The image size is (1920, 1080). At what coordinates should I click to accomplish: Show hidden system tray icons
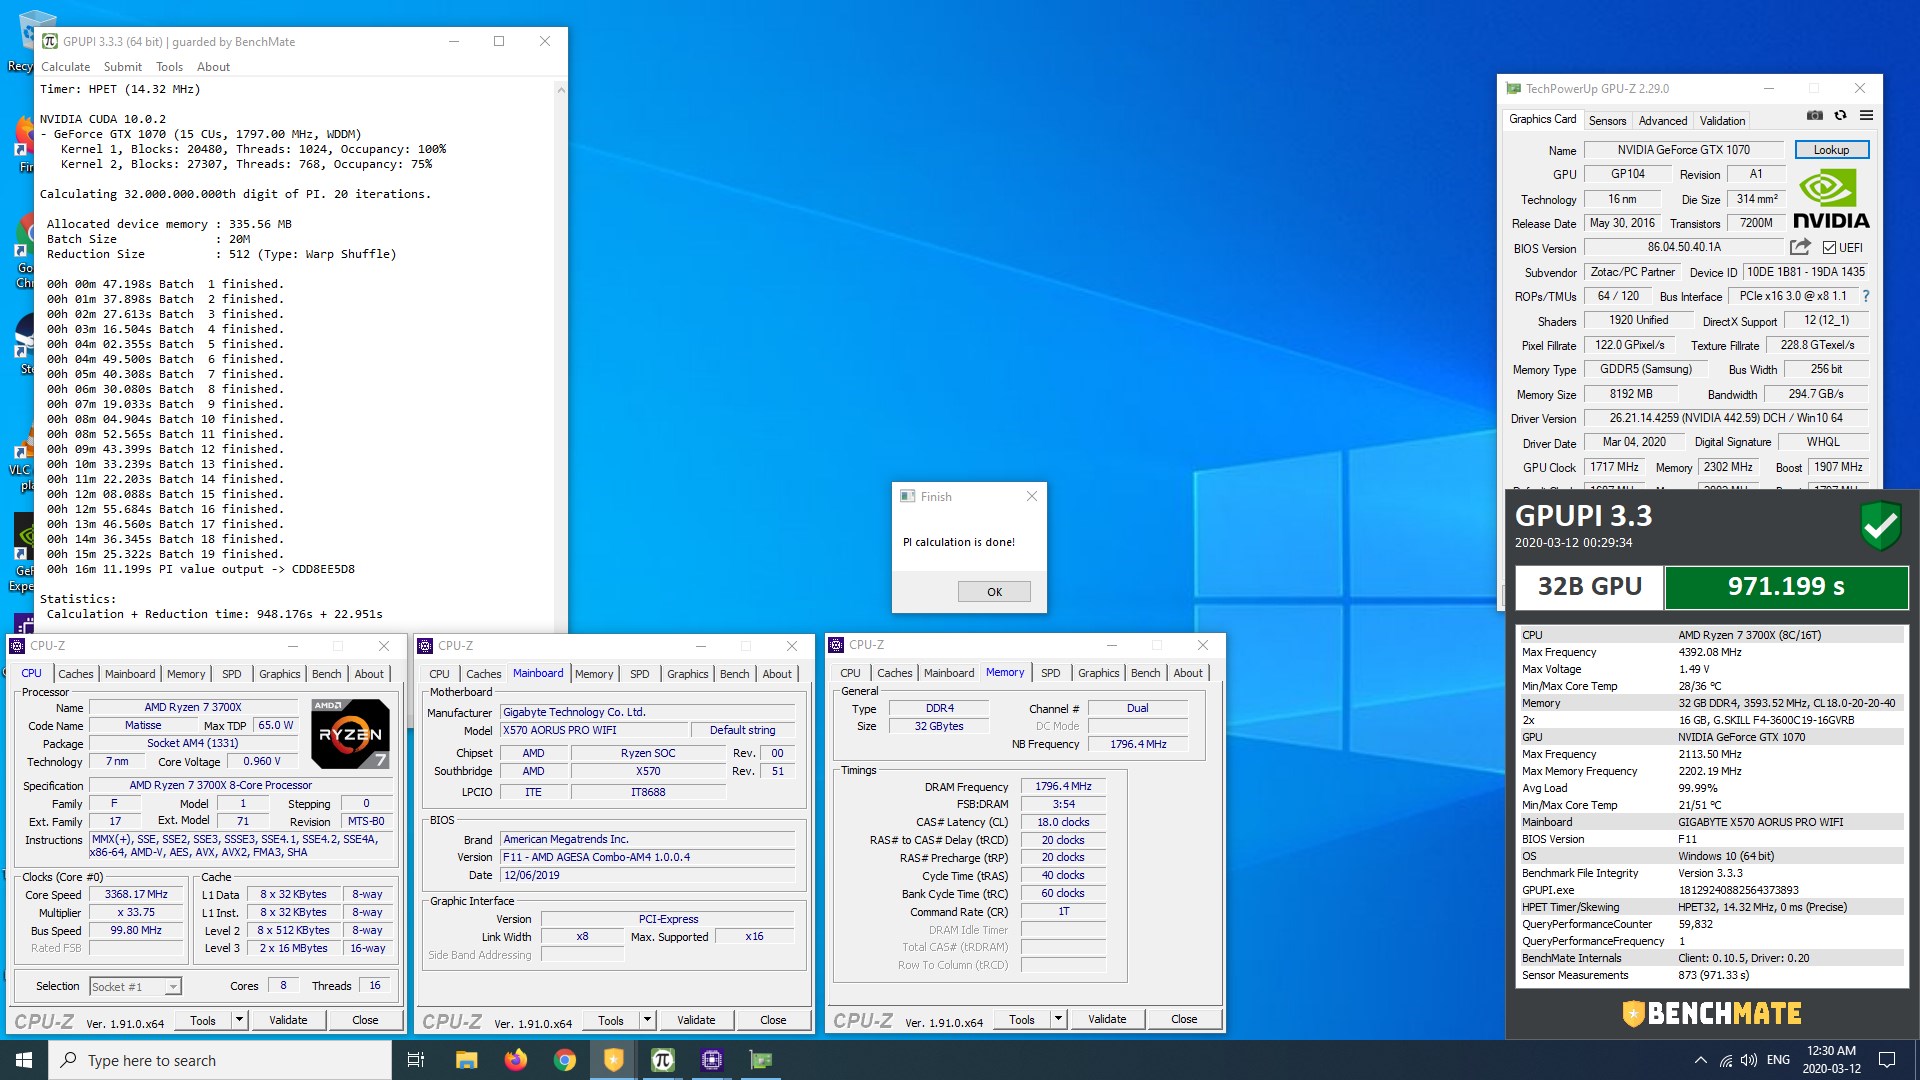1700,1060
